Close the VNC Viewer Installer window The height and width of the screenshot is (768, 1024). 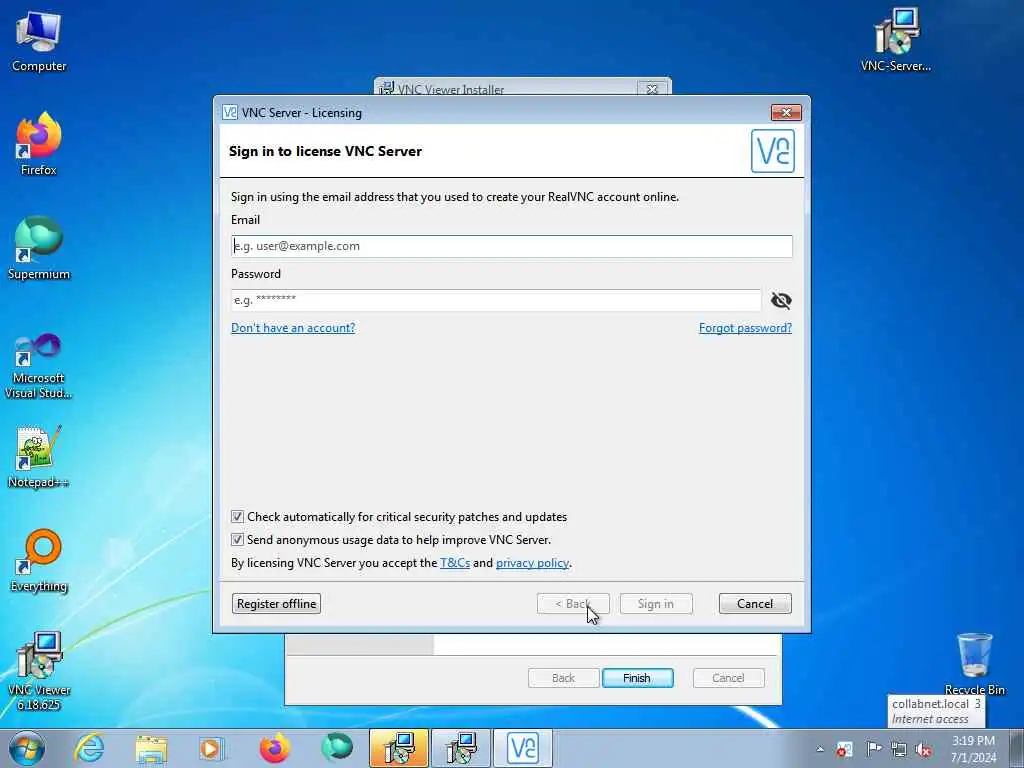[x=652, y=89]
